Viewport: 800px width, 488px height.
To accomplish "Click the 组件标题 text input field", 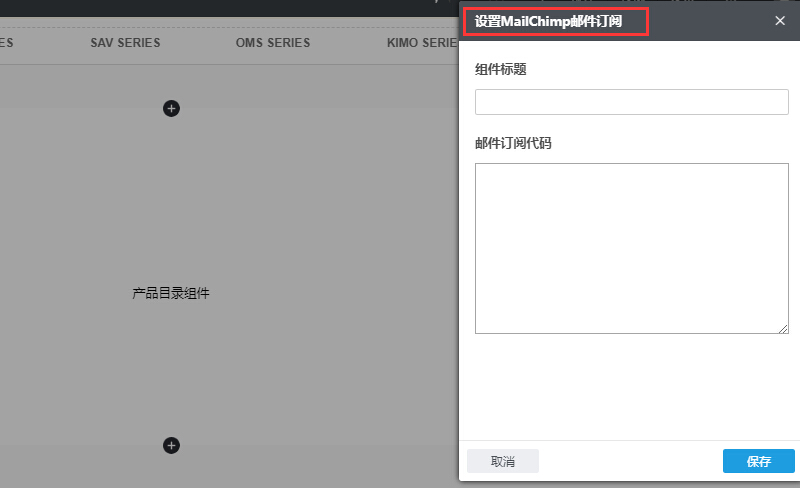I will [x=631, y=102].
